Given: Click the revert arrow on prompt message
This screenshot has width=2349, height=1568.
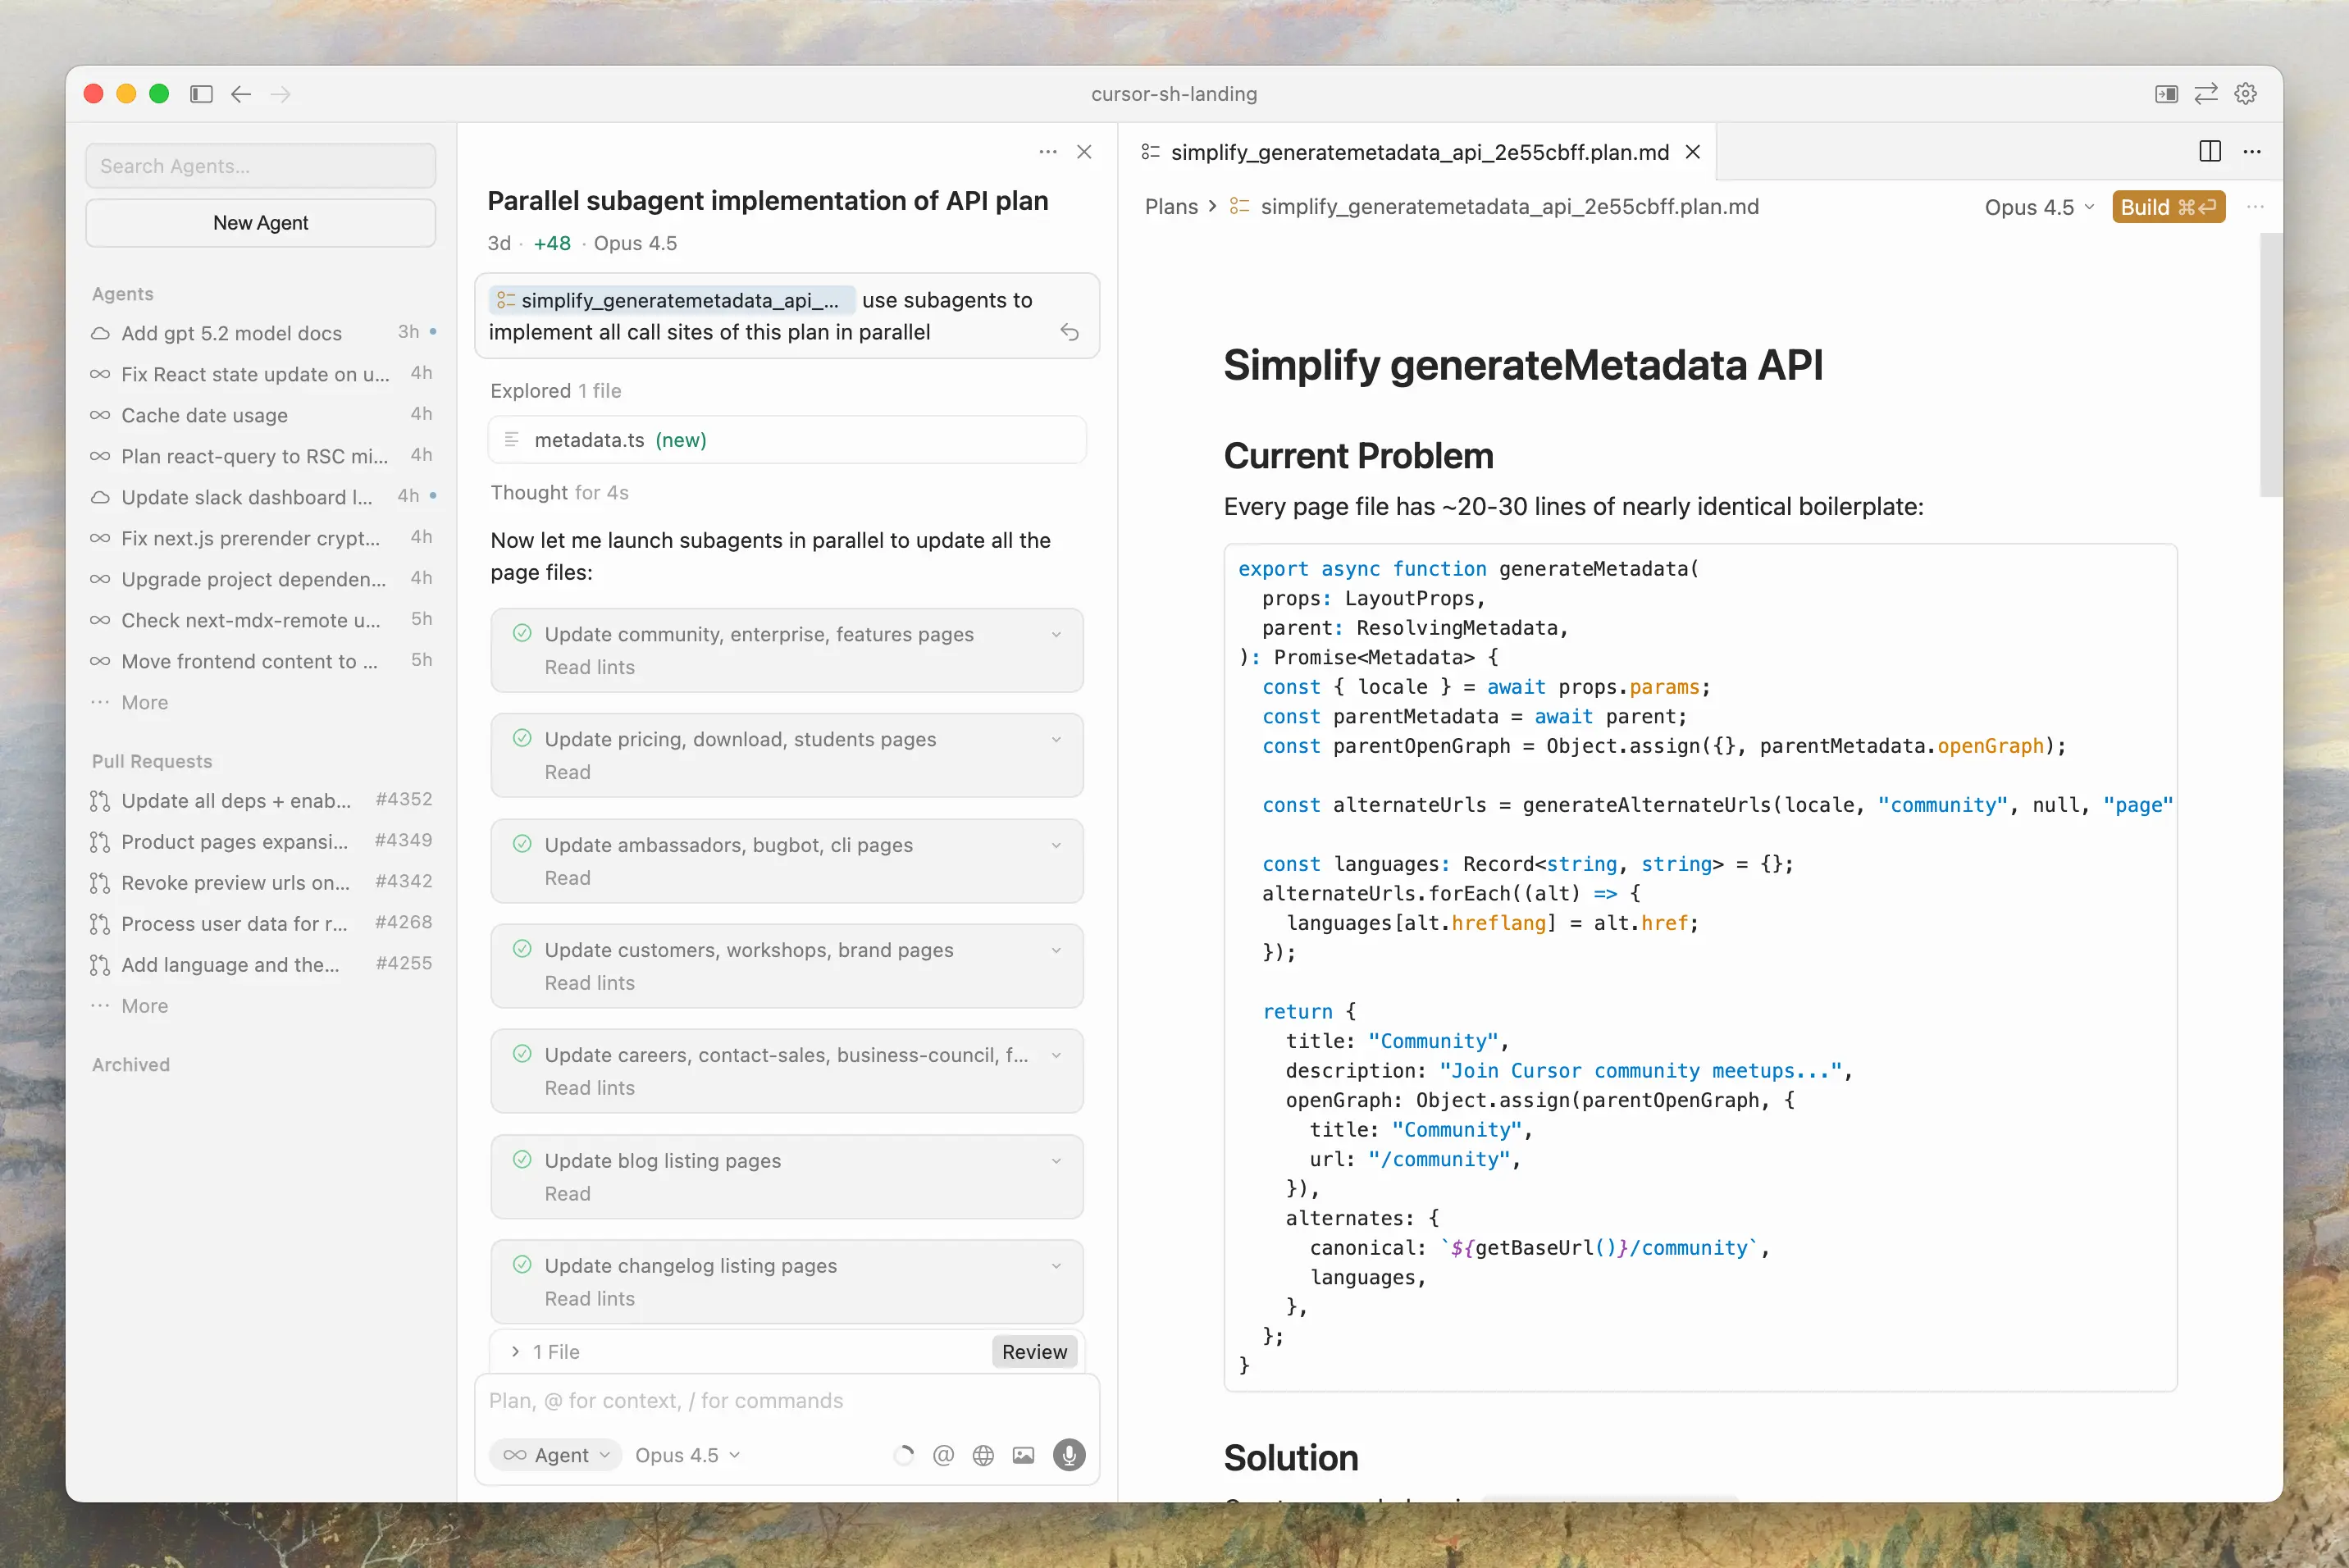Looking at the screenshot, I should point(1069,332).
